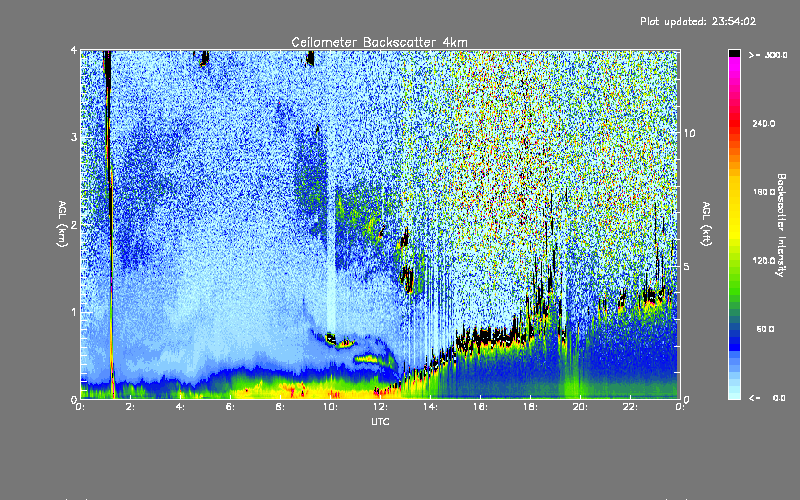Click the small cloud echo near 10 UTC
This screenshot has height=500, width=800.
(x=332, y=339)
